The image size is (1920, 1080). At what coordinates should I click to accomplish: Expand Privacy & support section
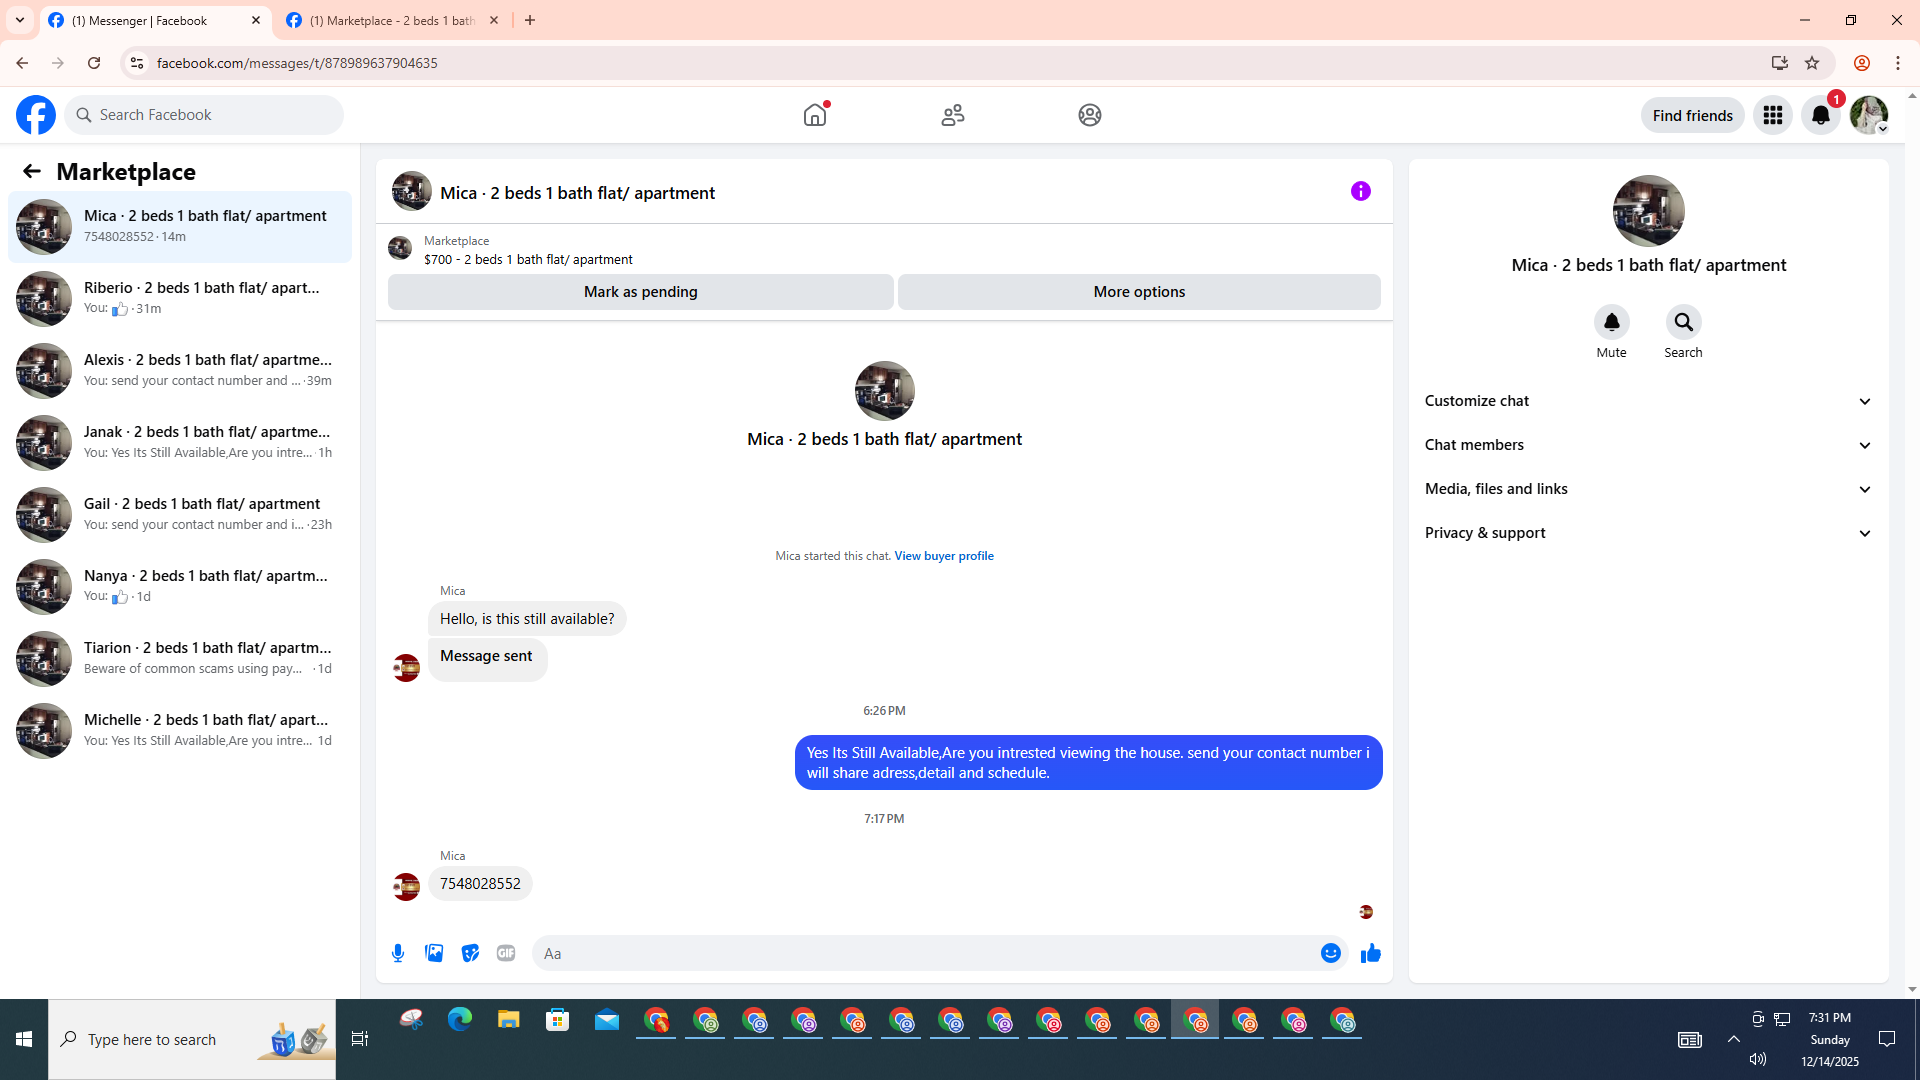point(1648,533)
